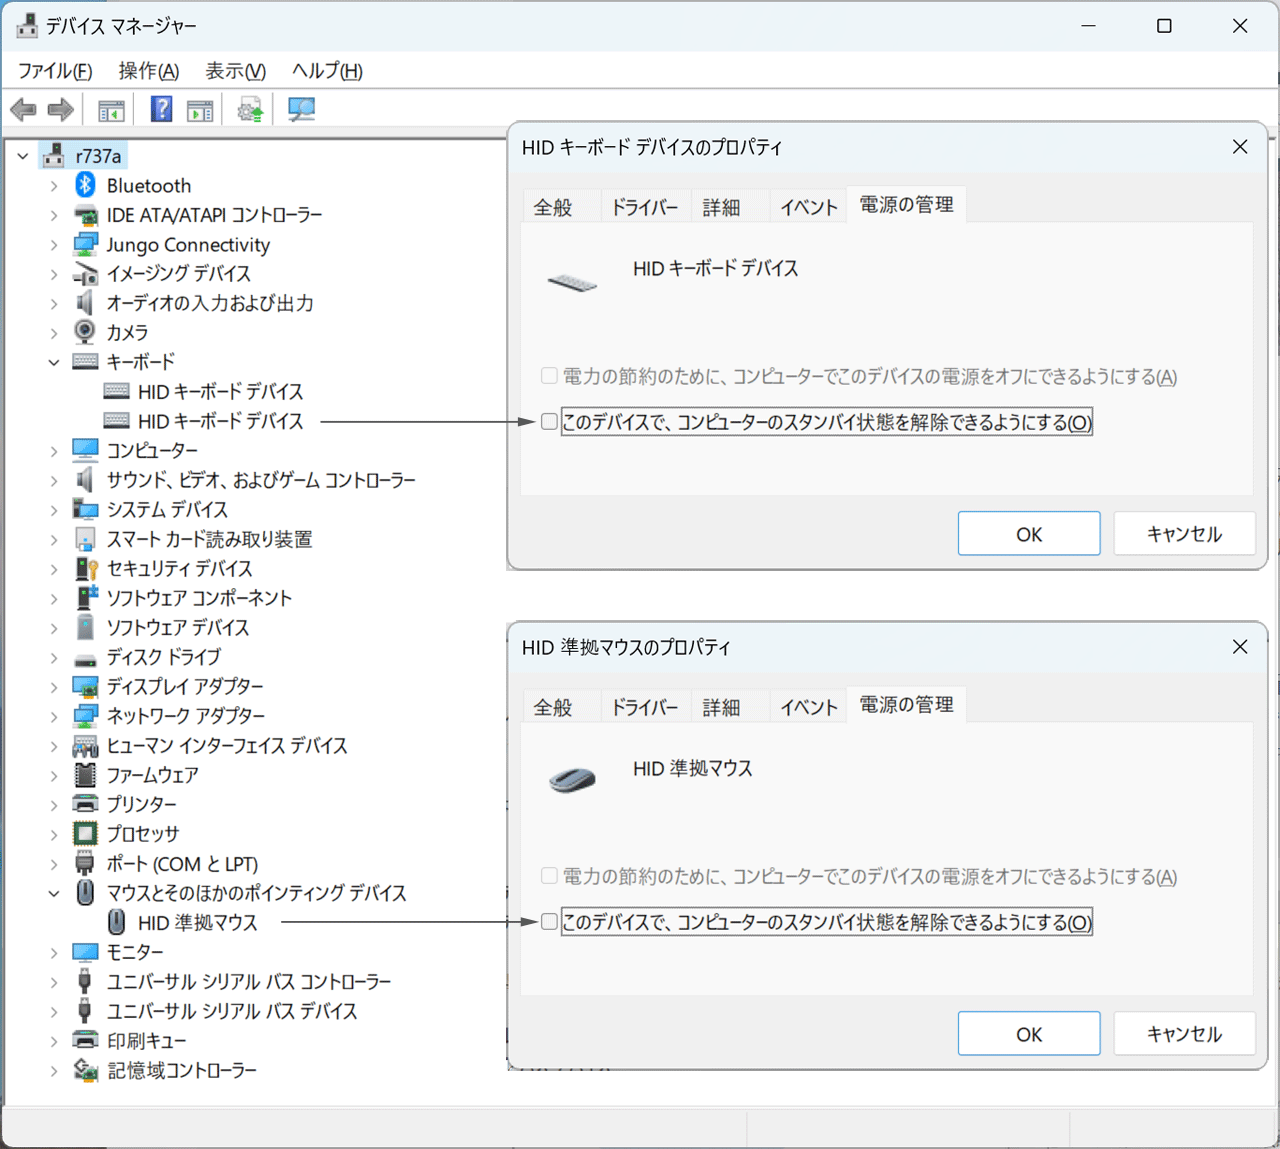Click the スマート カード読み取り装置 icon

[86, 539]
